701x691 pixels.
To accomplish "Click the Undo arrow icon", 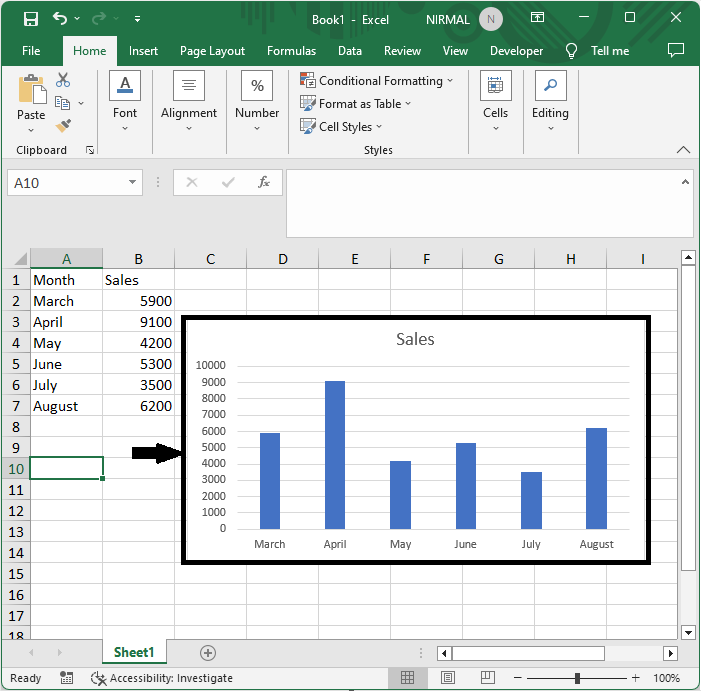I will pyautogui.click(x=60, y=19).
